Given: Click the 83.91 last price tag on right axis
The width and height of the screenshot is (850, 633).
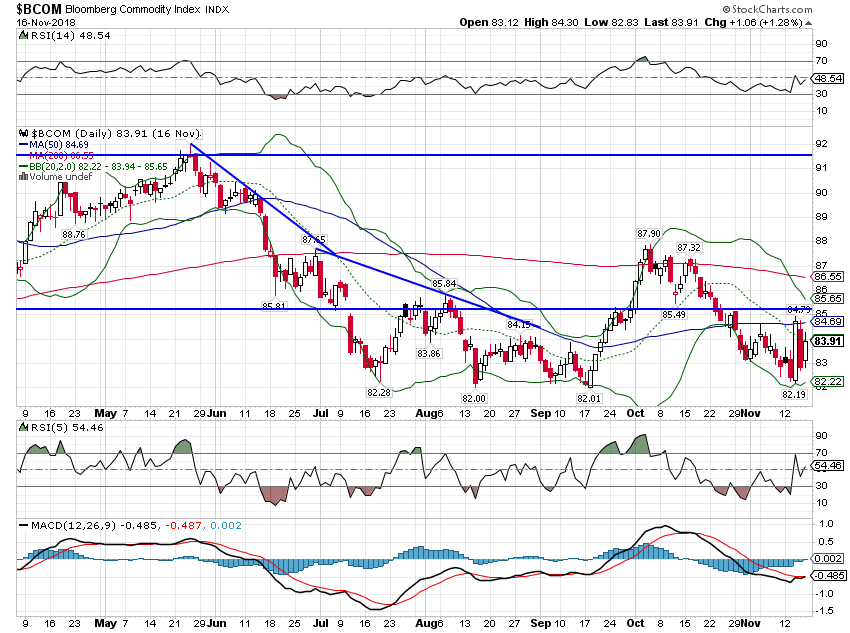Looking at the screenshot, I should coord(828,341).
